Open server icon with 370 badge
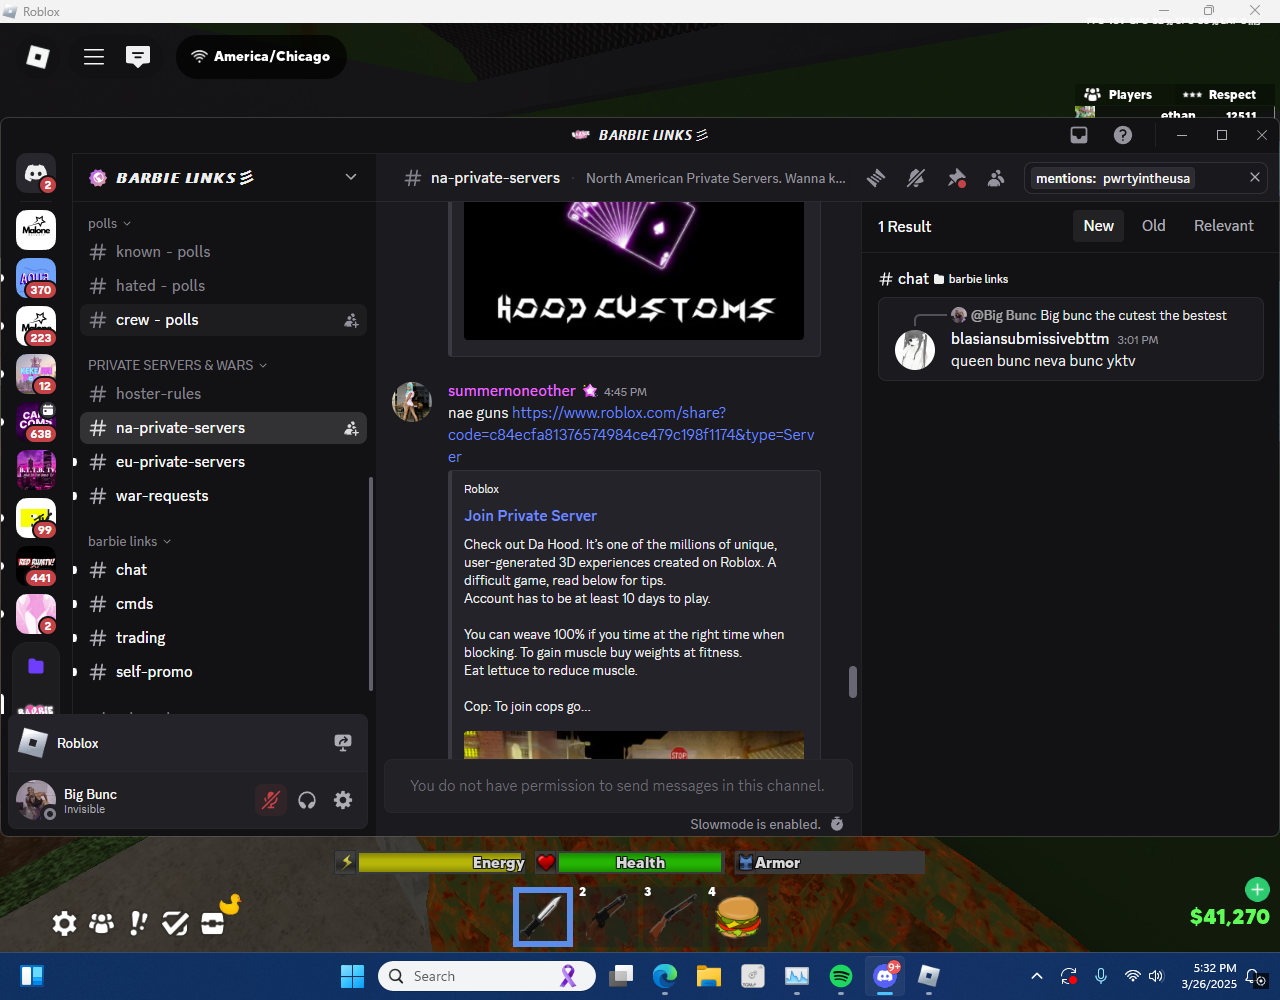Viewport: 1280px width, 1000px height. 36,278
